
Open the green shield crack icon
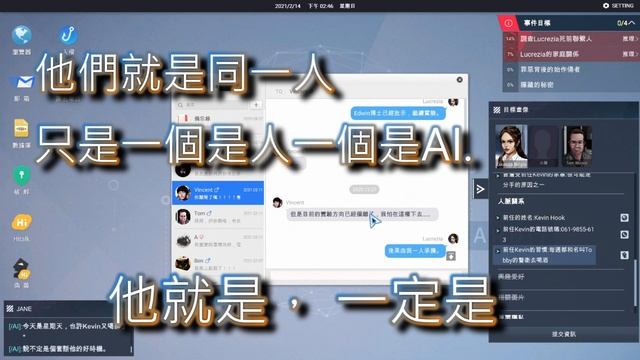tap(21, 176)
